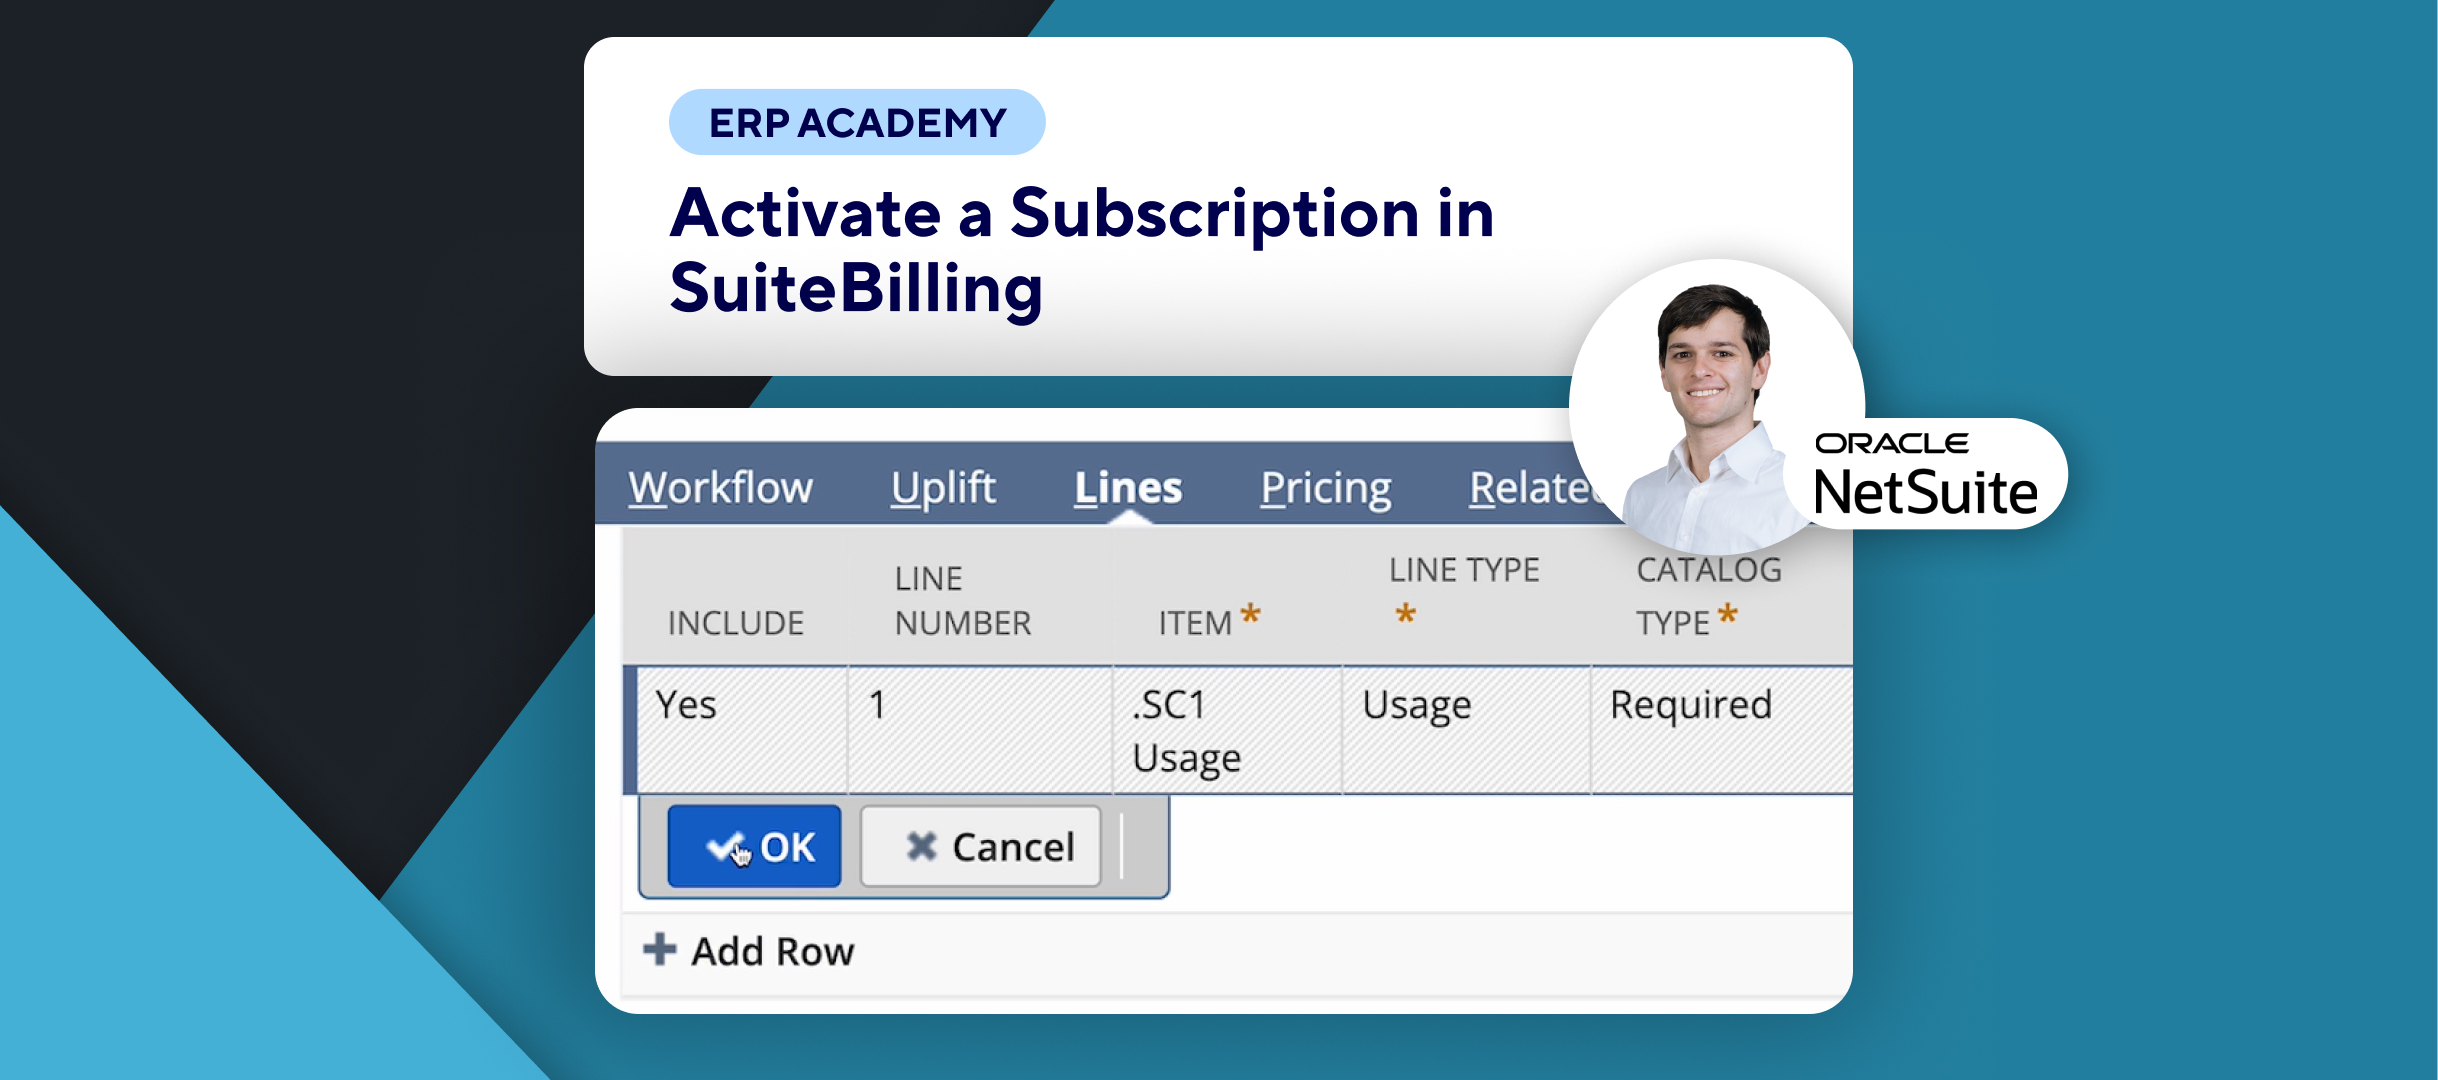This screenshot has width=2438, height=1080.
Task: Click the Add Row text label
Action: click(773, 951)
